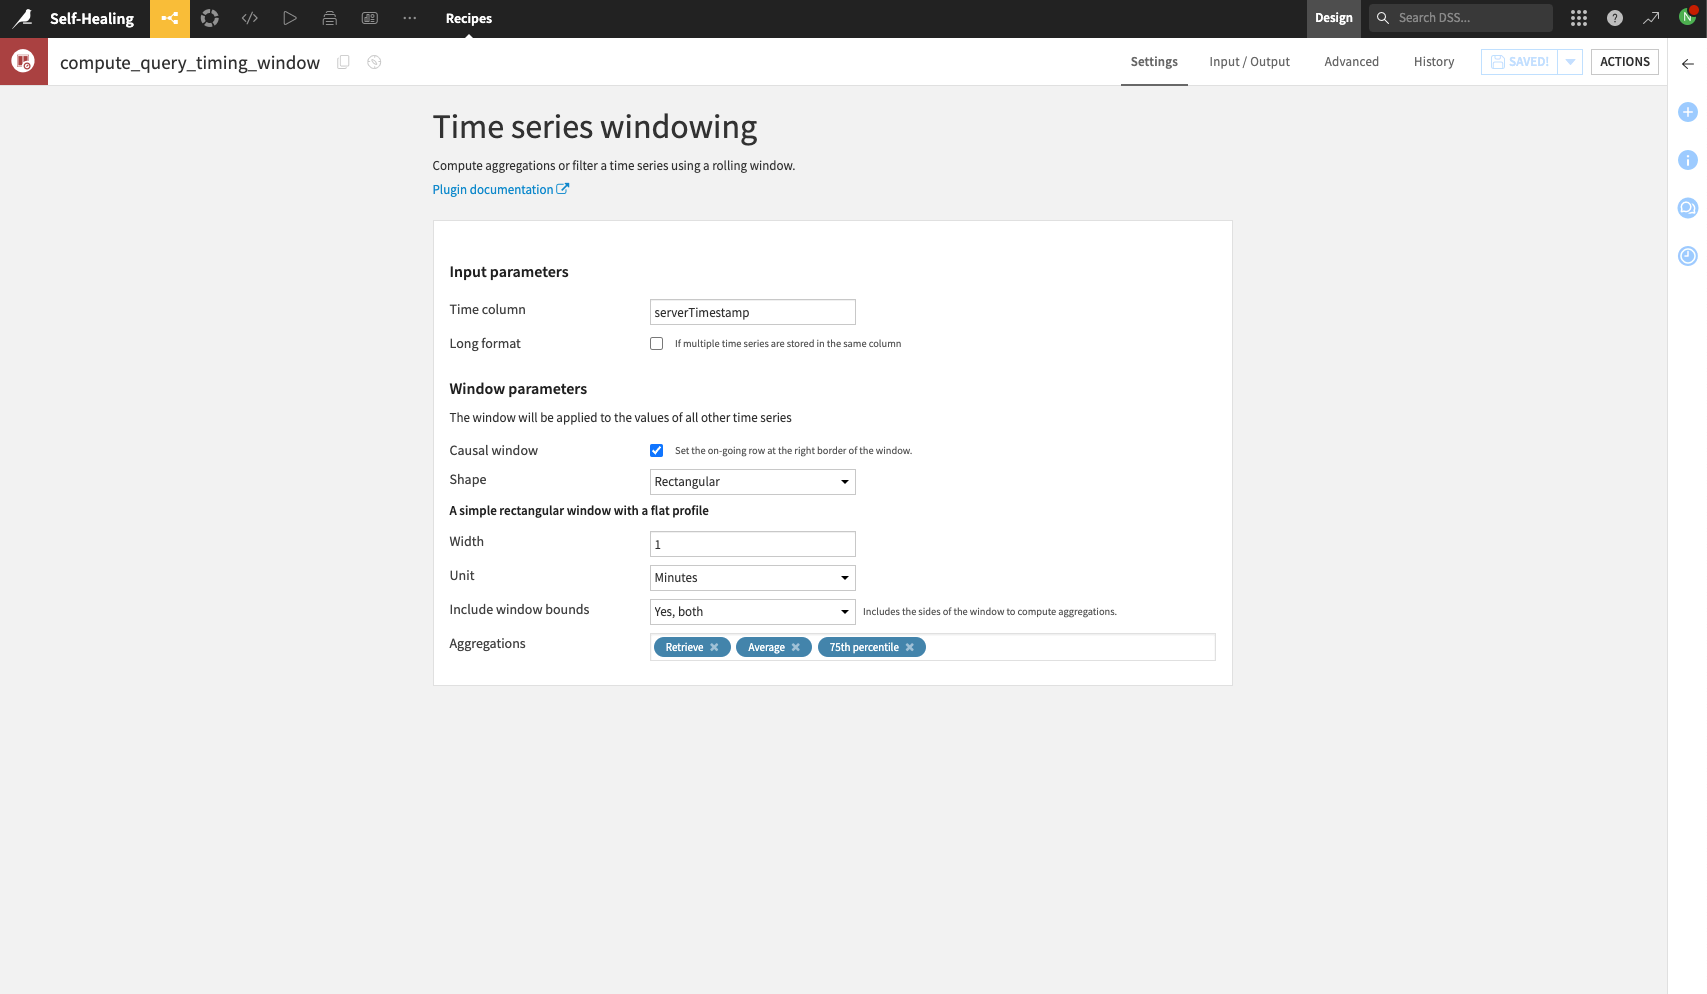Open the More options ellipsis in the navigation bar
1707x994 pixels.
point(409,18)
